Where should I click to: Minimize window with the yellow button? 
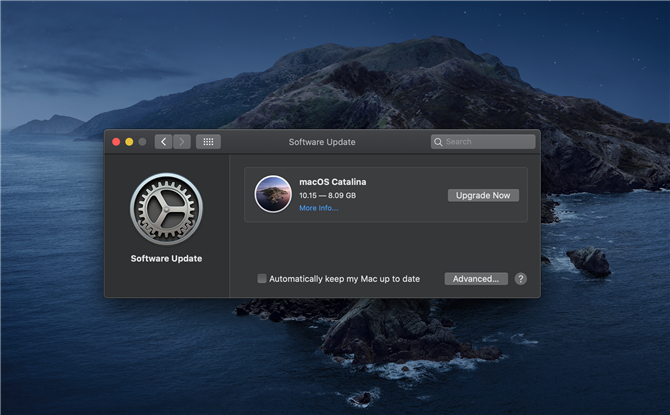pyautogui.click(x=129, y=142)
